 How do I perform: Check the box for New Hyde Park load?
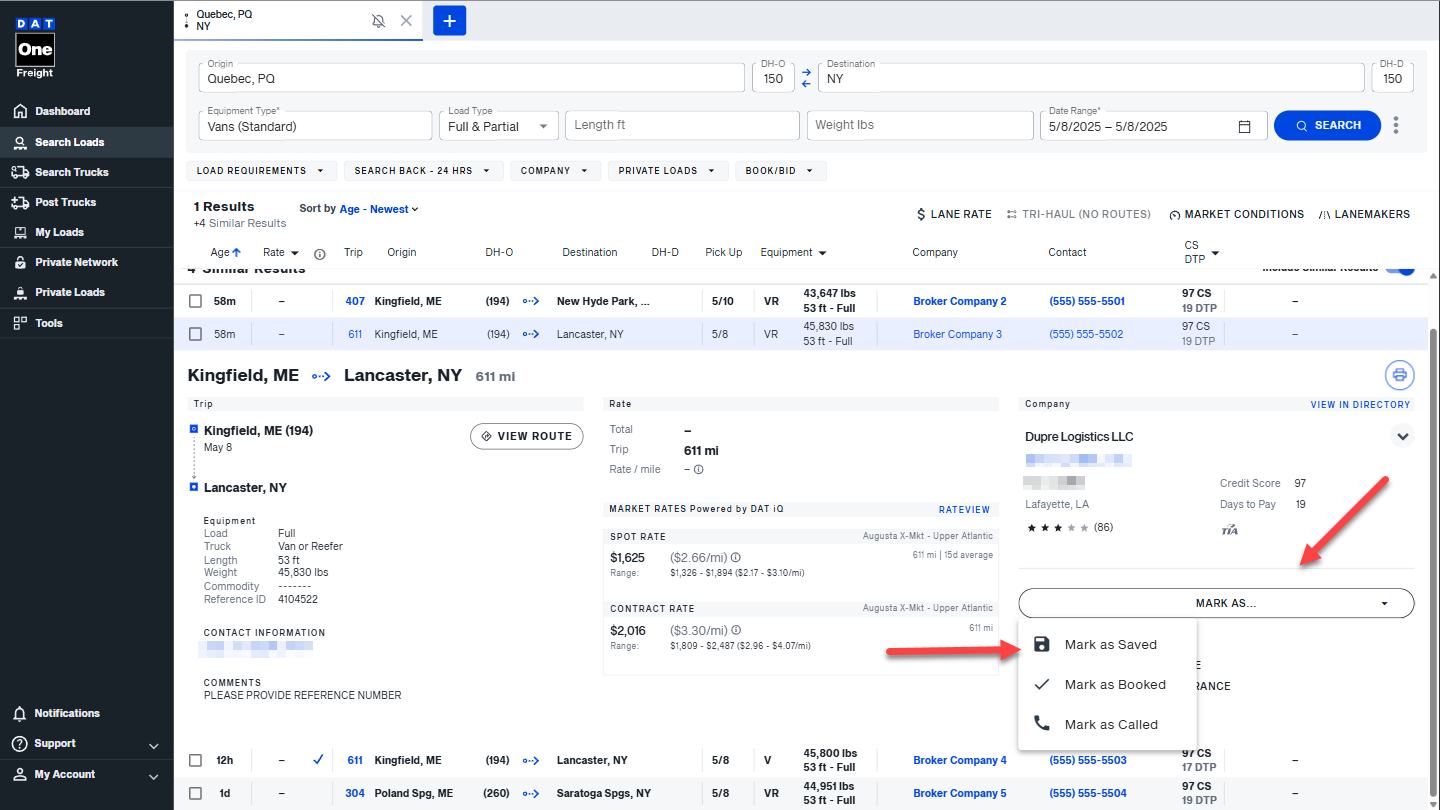pos(196,301)
